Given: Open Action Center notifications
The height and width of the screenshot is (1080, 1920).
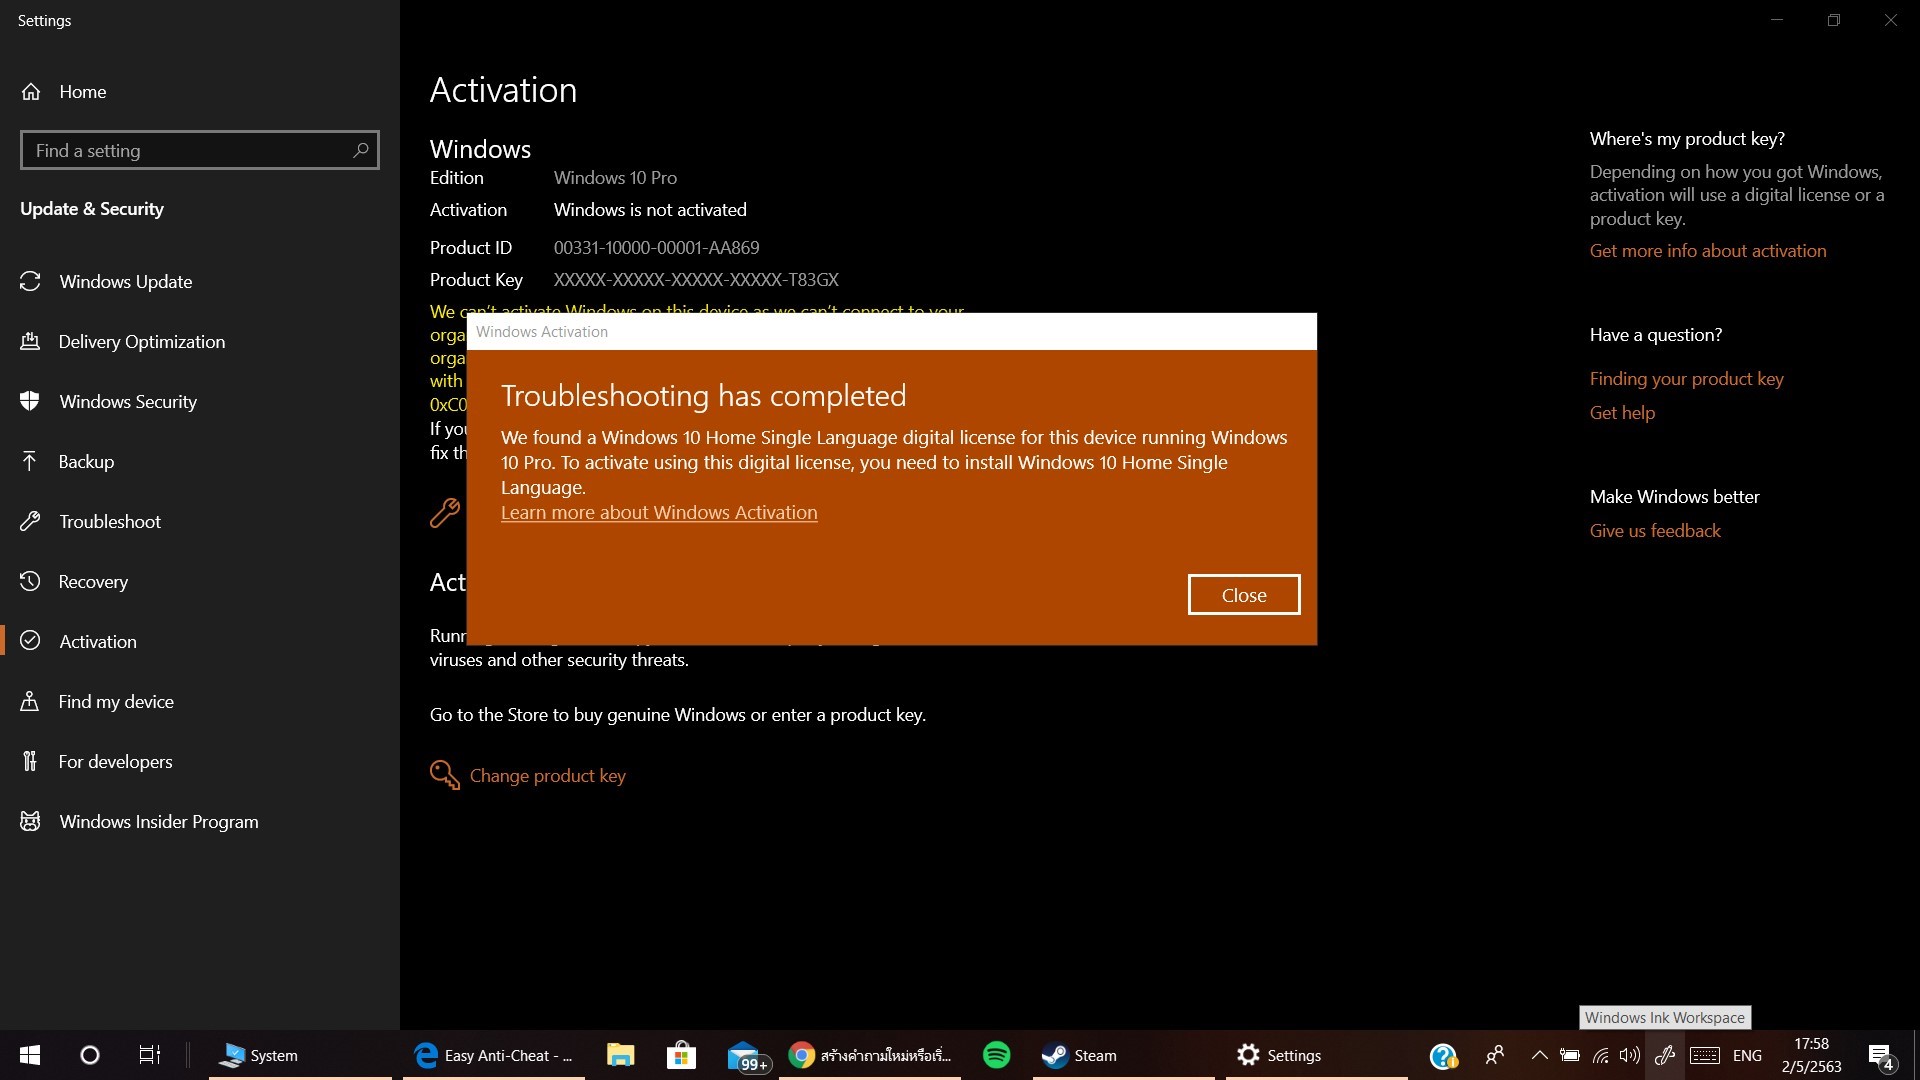Looking at the screenshot, I should [x=1881, y=1056].
